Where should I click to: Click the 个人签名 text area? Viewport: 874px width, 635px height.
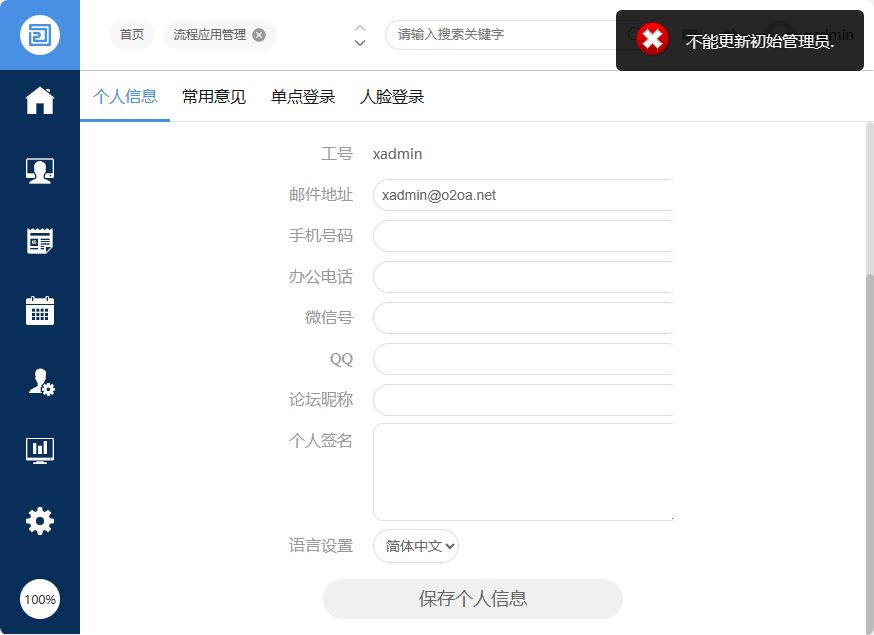(523, 472)
